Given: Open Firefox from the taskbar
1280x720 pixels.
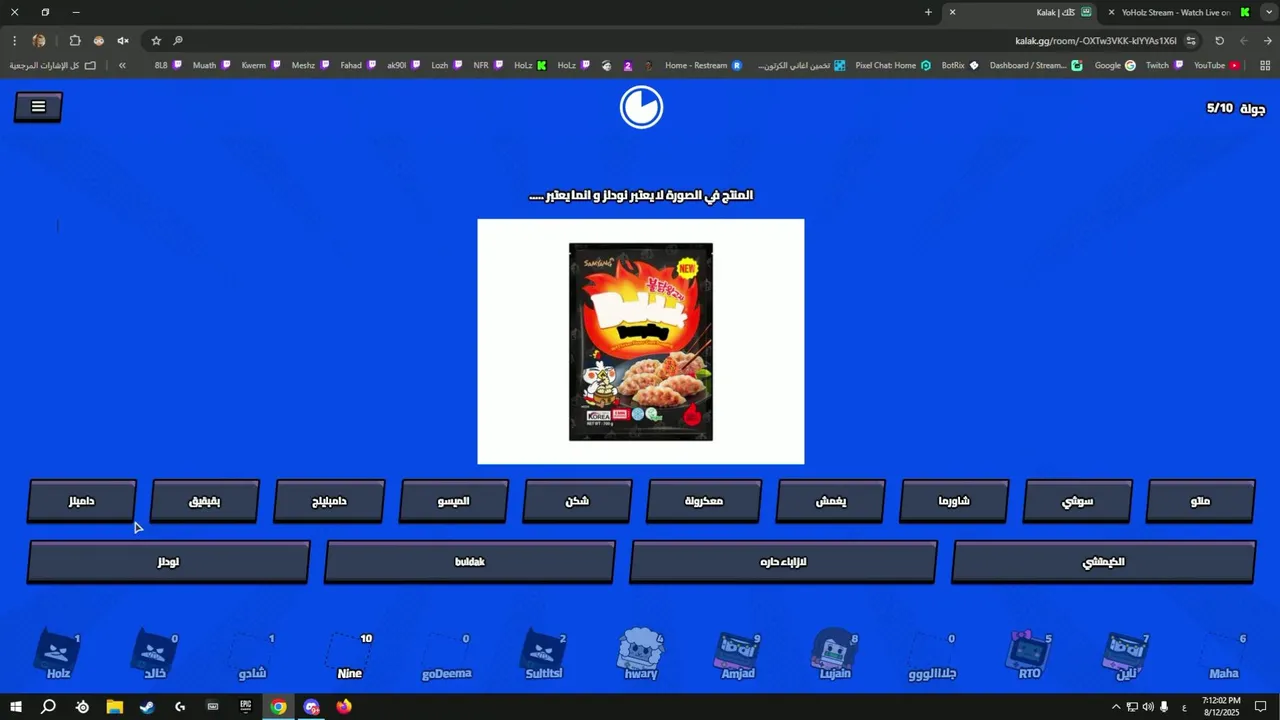Looking at the screenshot, I should pyautogui.click(x=344, y=707).
